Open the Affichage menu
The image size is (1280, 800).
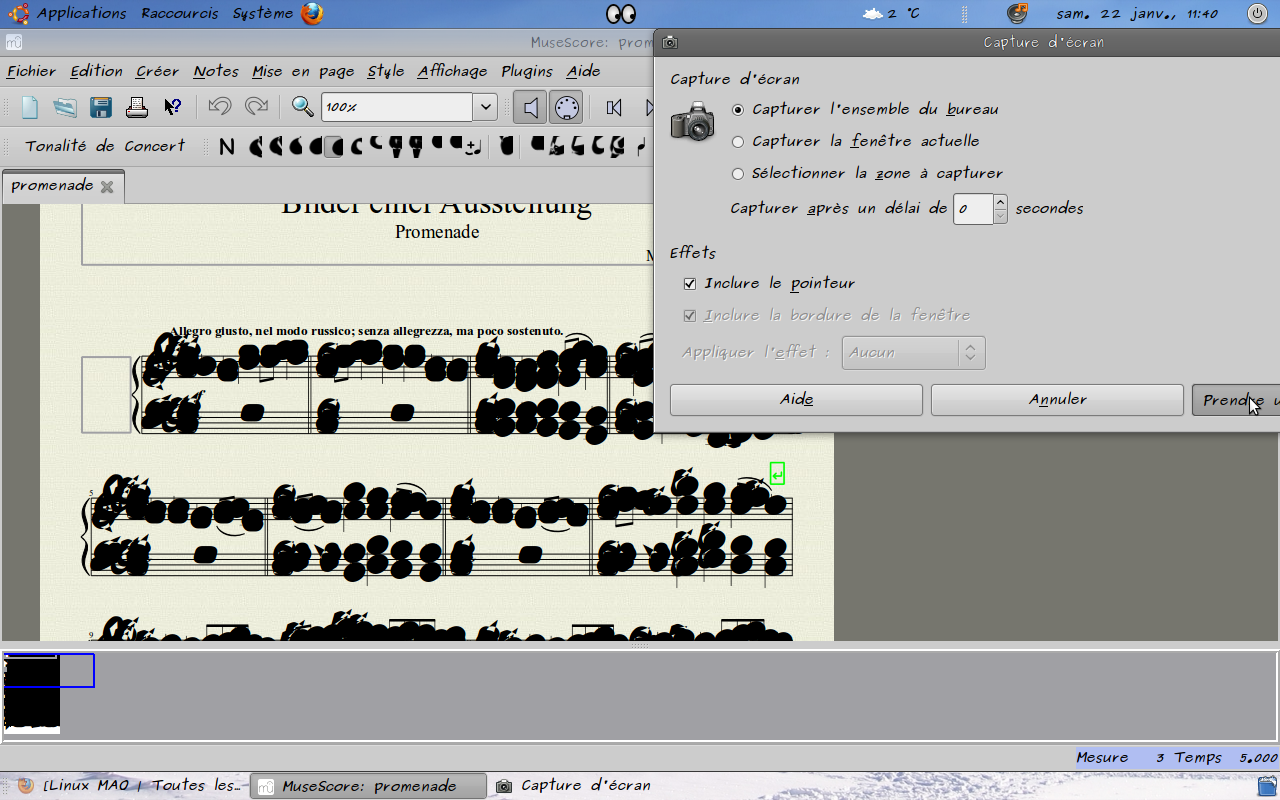pos(452,71)
